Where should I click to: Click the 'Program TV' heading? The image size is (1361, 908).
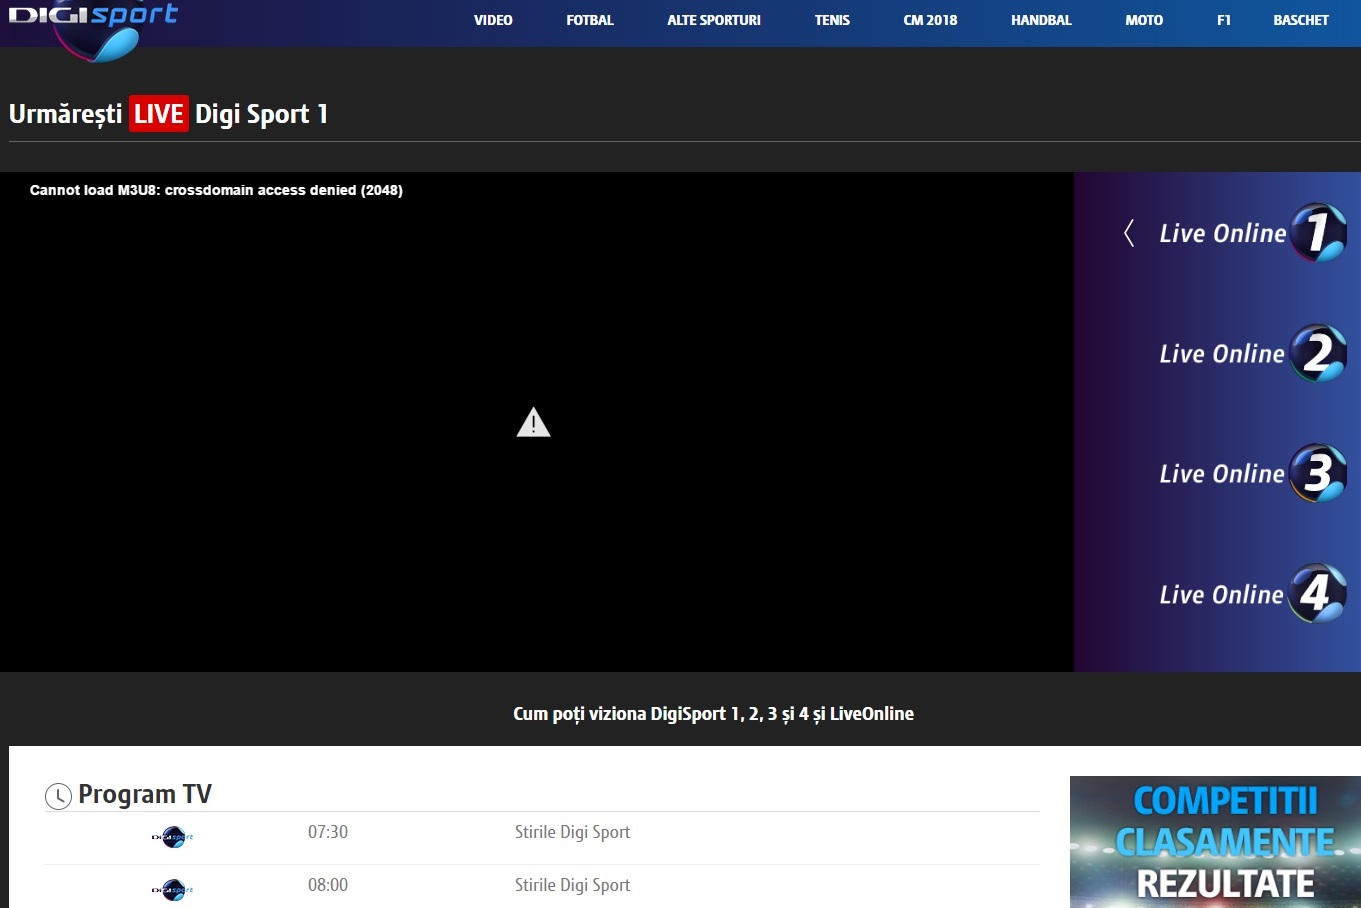click(145, 794)
